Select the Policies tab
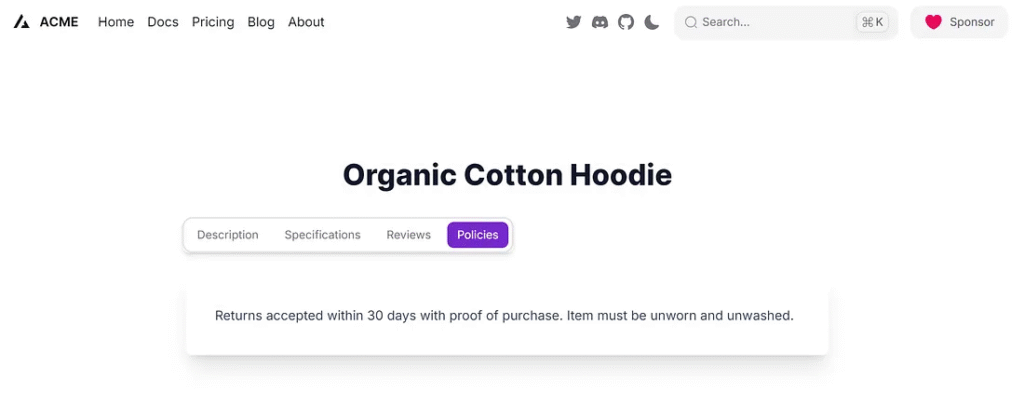1024x406 pixels. click(478, 235)
